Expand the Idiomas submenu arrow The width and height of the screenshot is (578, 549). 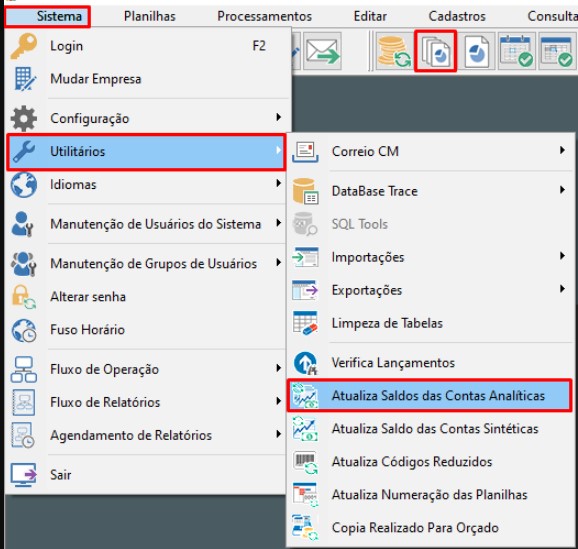[279, 183]
